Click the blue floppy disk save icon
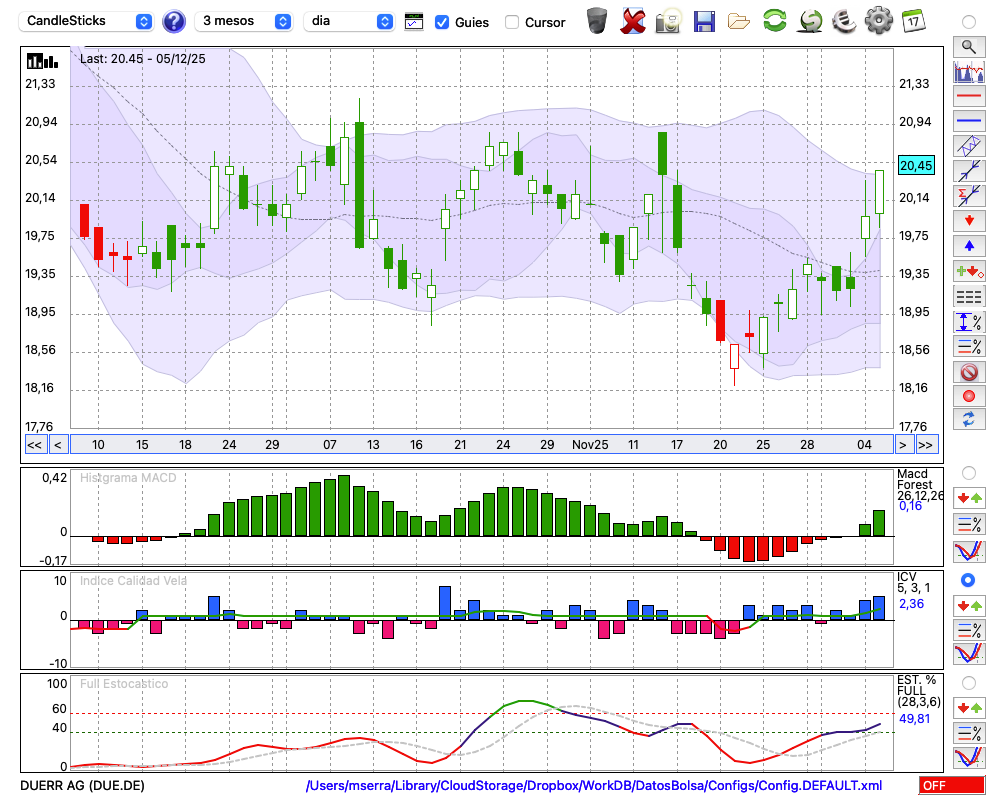Image resolution: width=1000 pixels, height=800 pixels. click(704, 21)
